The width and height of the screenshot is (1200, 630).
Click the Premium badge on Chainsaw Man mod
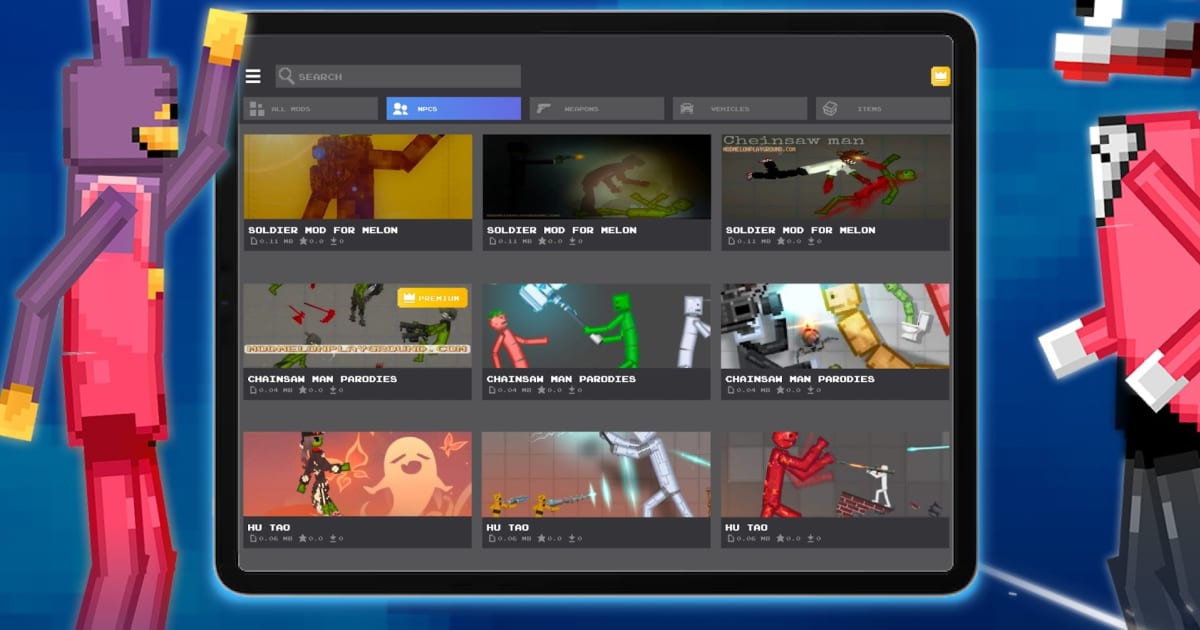[432, 297]
